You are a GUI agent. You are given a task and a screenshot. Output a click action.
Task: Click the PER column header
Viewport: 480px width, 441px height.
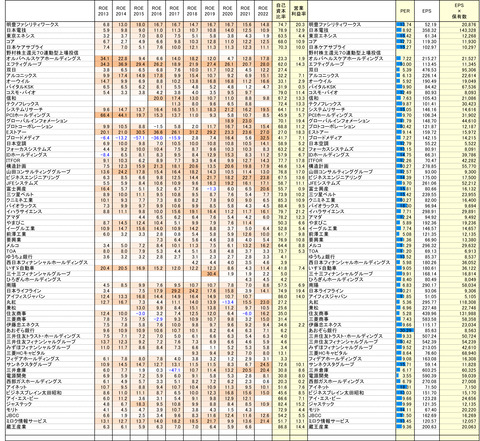coord(405,11)
